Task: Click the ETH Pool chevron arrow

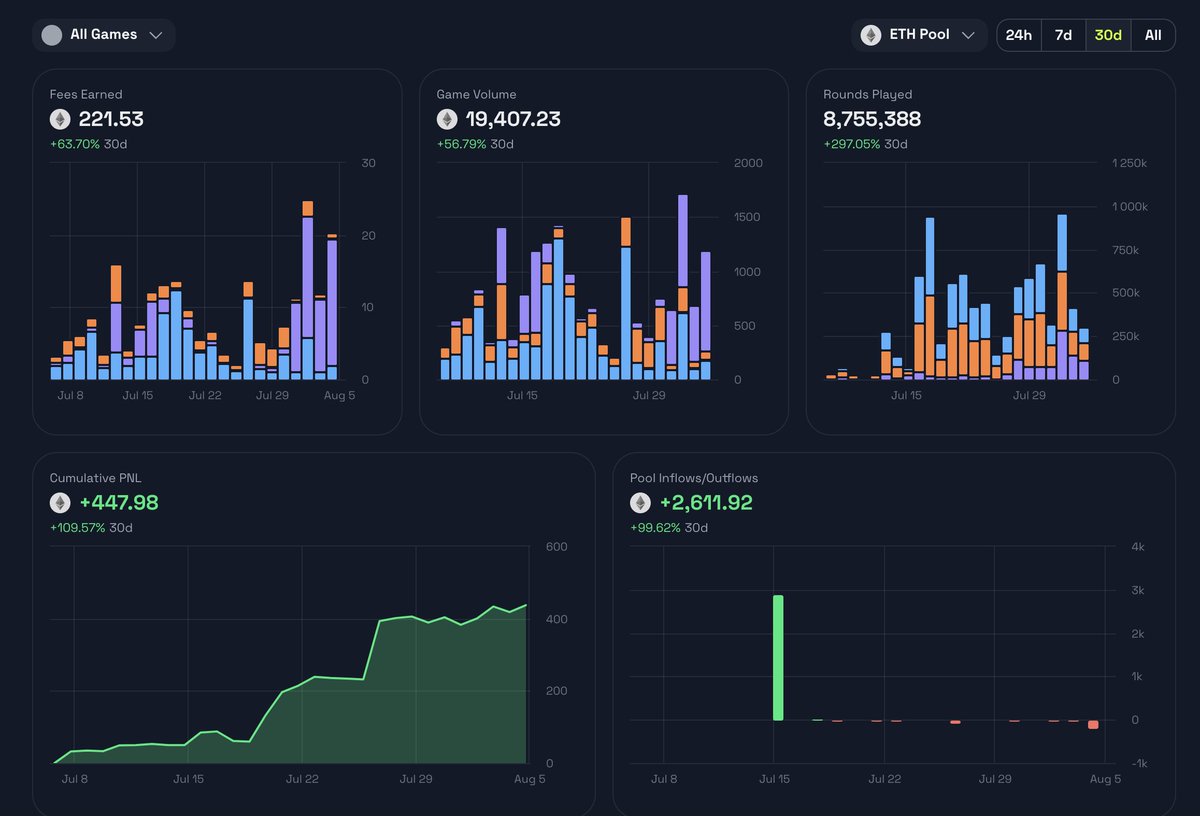Action: click(968, 35)
